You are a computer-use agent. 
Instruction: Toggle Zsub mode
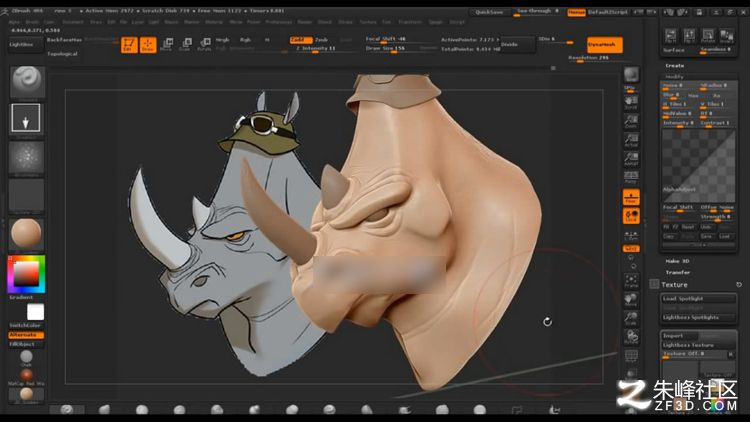coord(321,40)
